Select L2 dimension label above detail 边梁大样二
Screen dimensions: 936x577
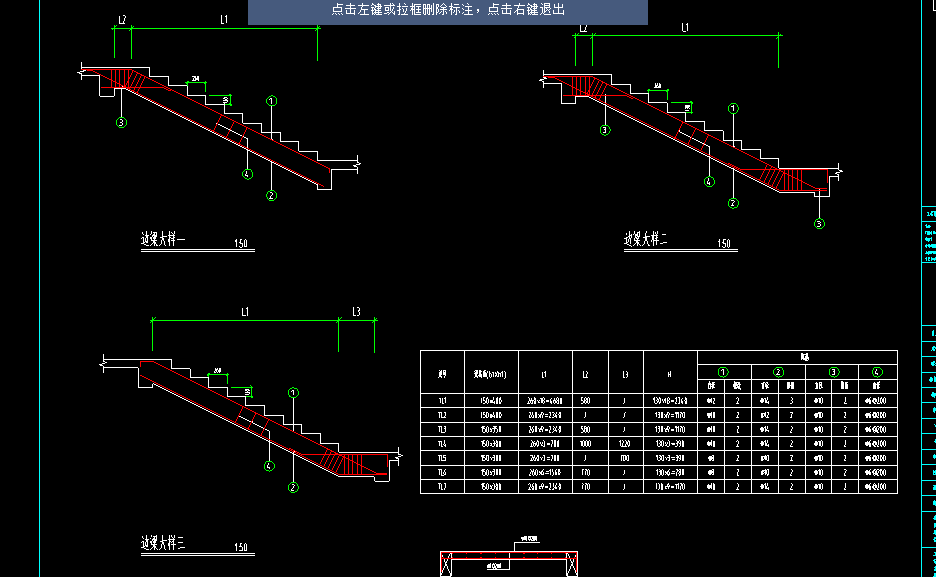583,28
